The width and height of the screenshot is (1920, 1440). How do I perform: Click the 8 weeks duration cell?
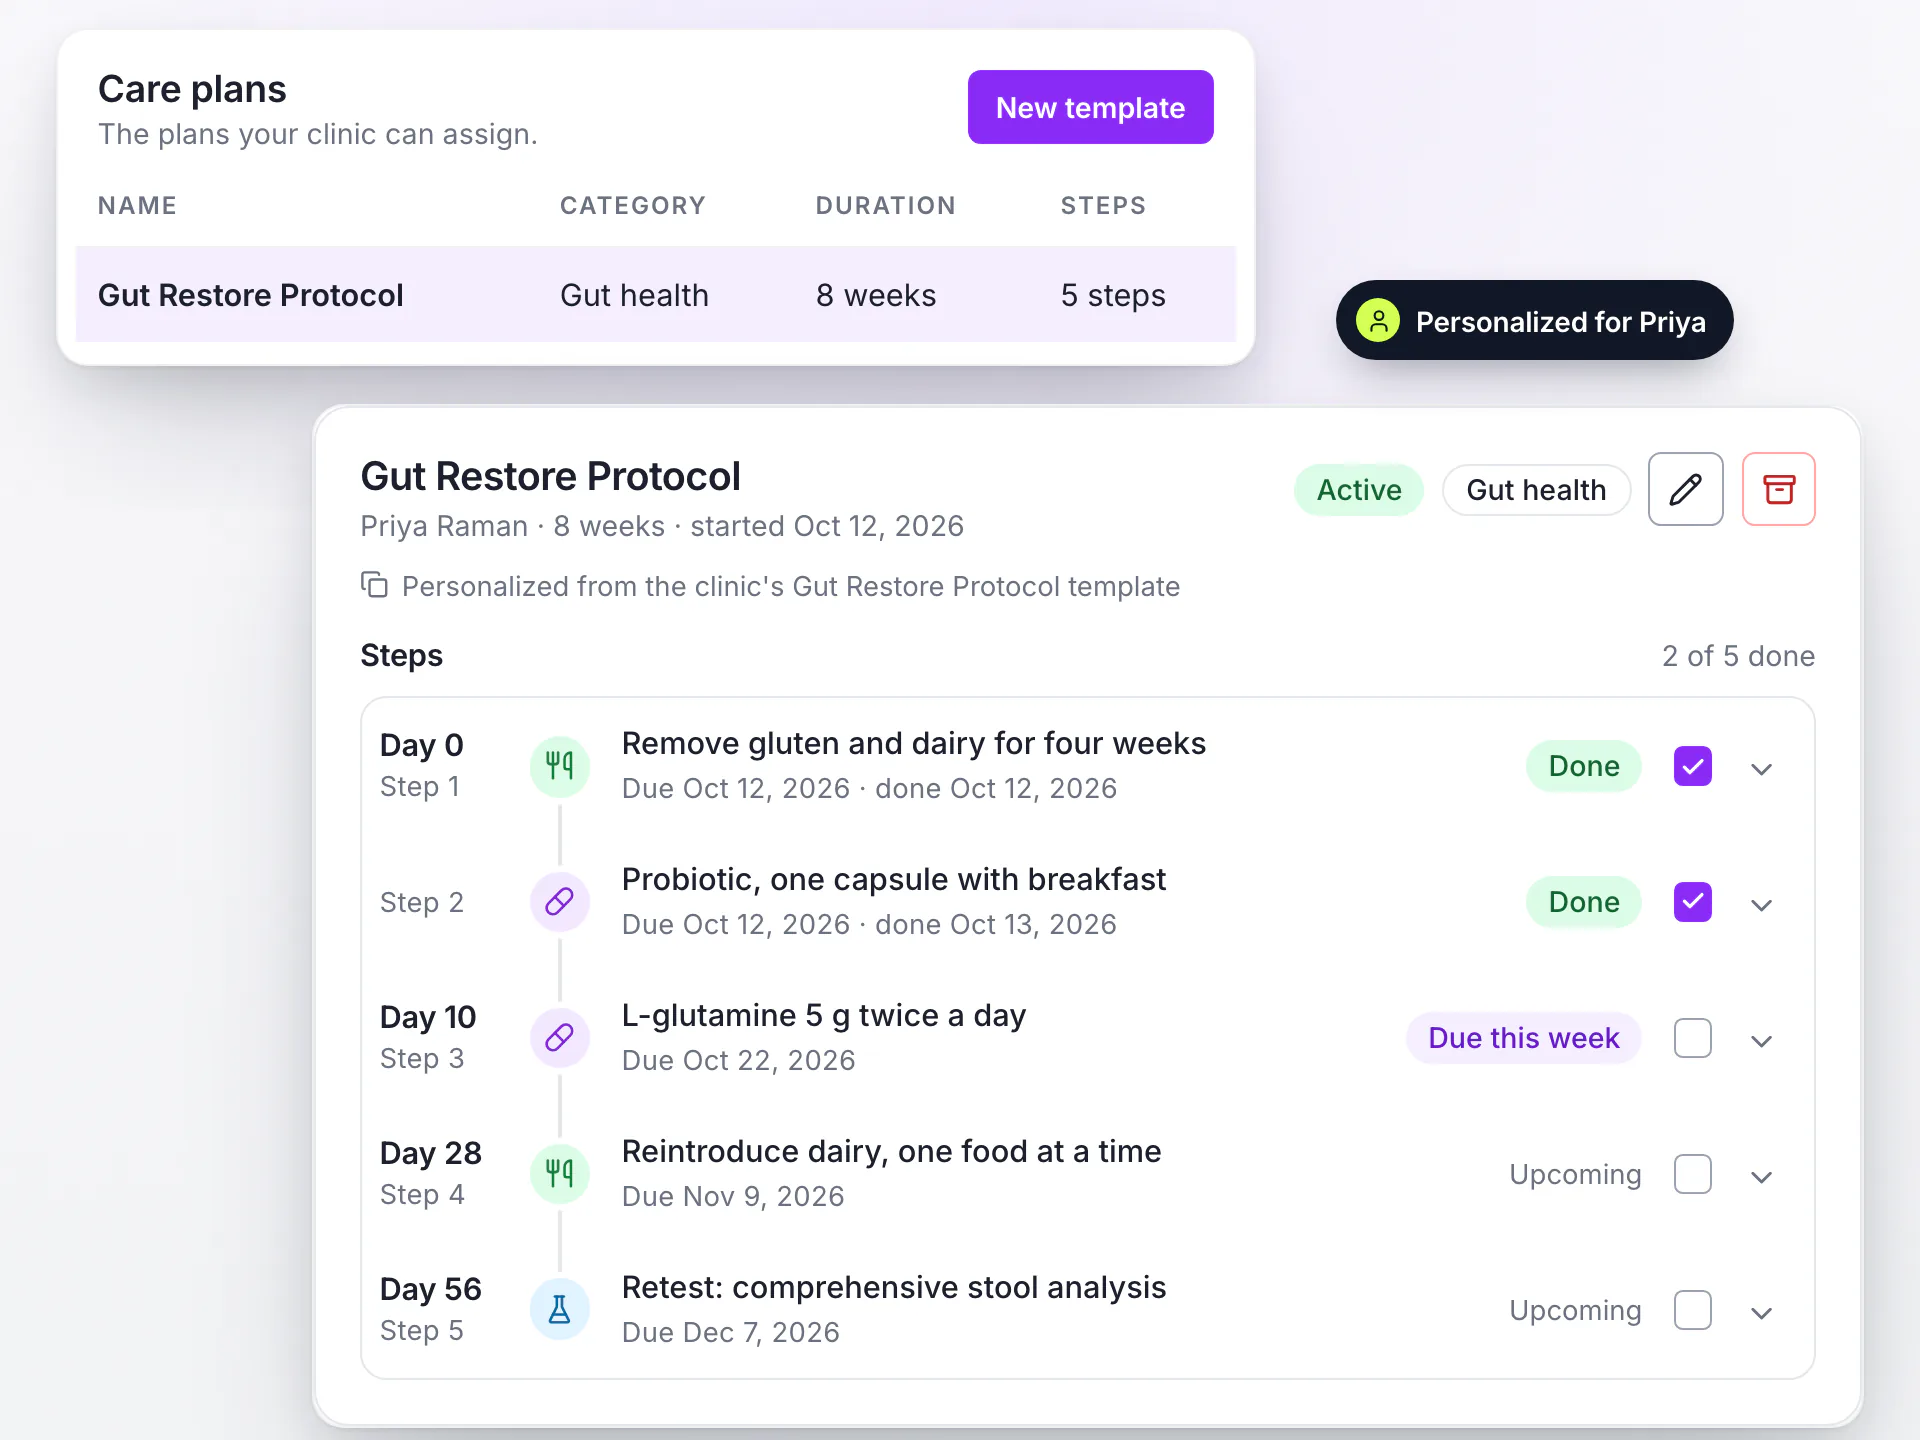[x=876, y=295]
